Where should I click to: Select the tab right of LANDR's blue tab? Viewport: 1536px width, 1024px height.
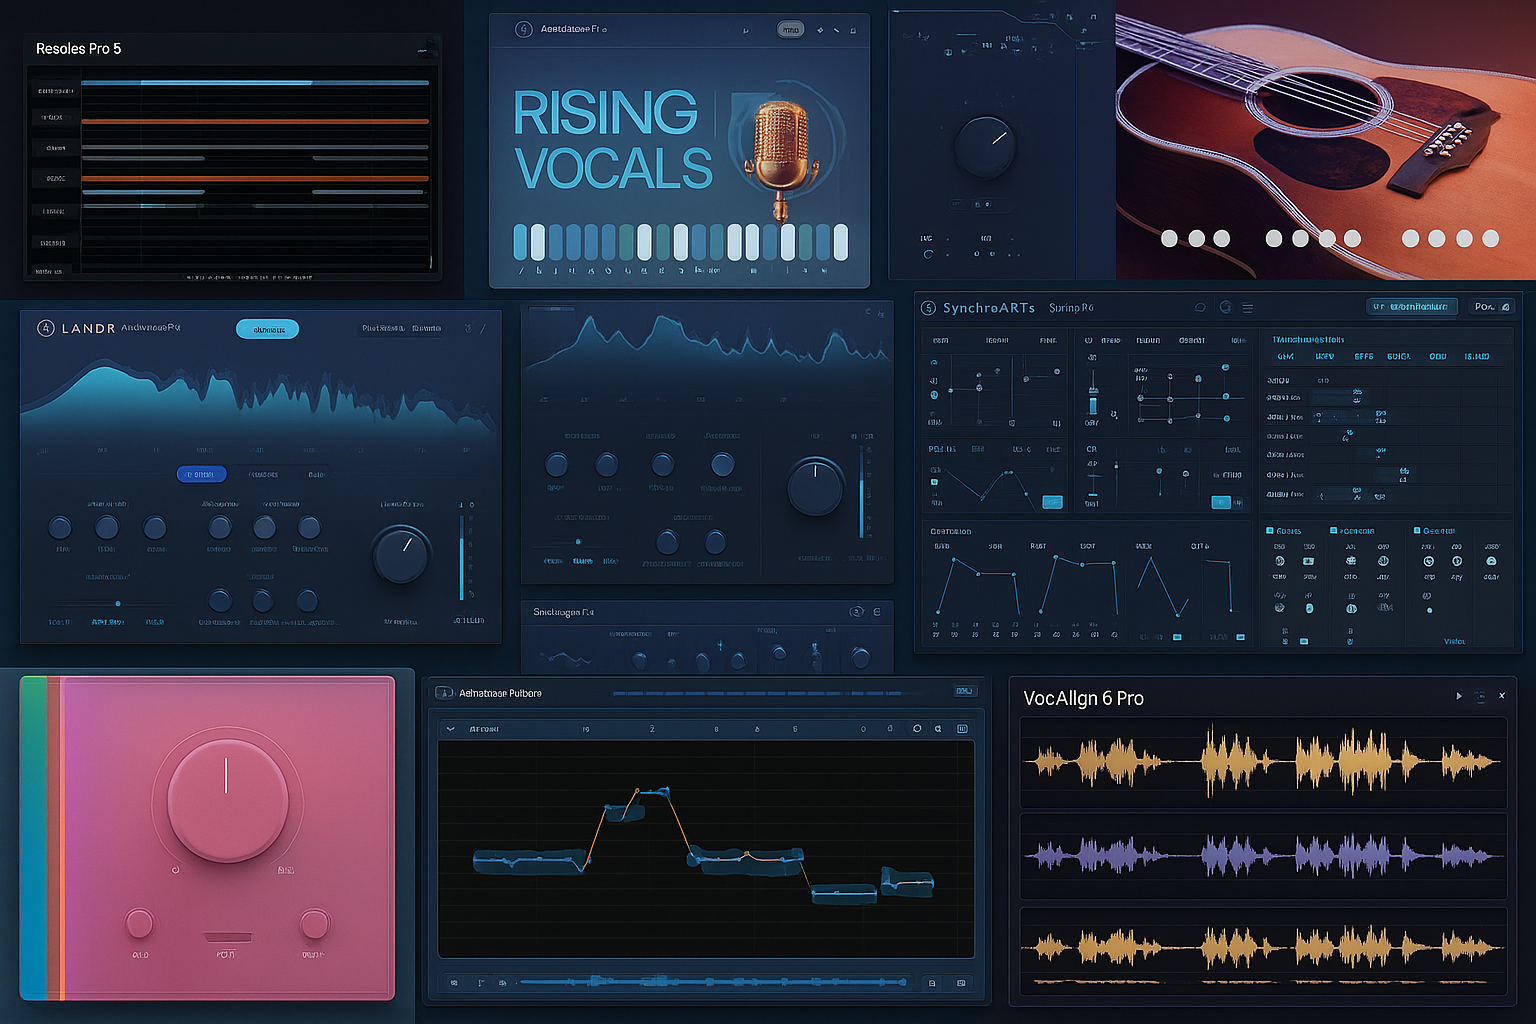pos(262,474)
